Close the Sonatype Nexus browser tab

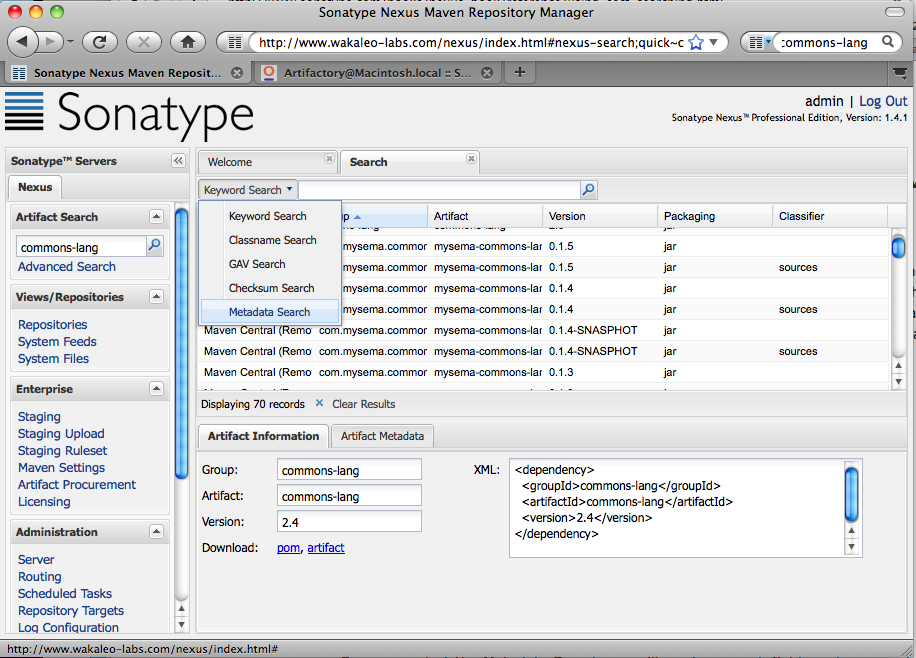pos(237,72)
